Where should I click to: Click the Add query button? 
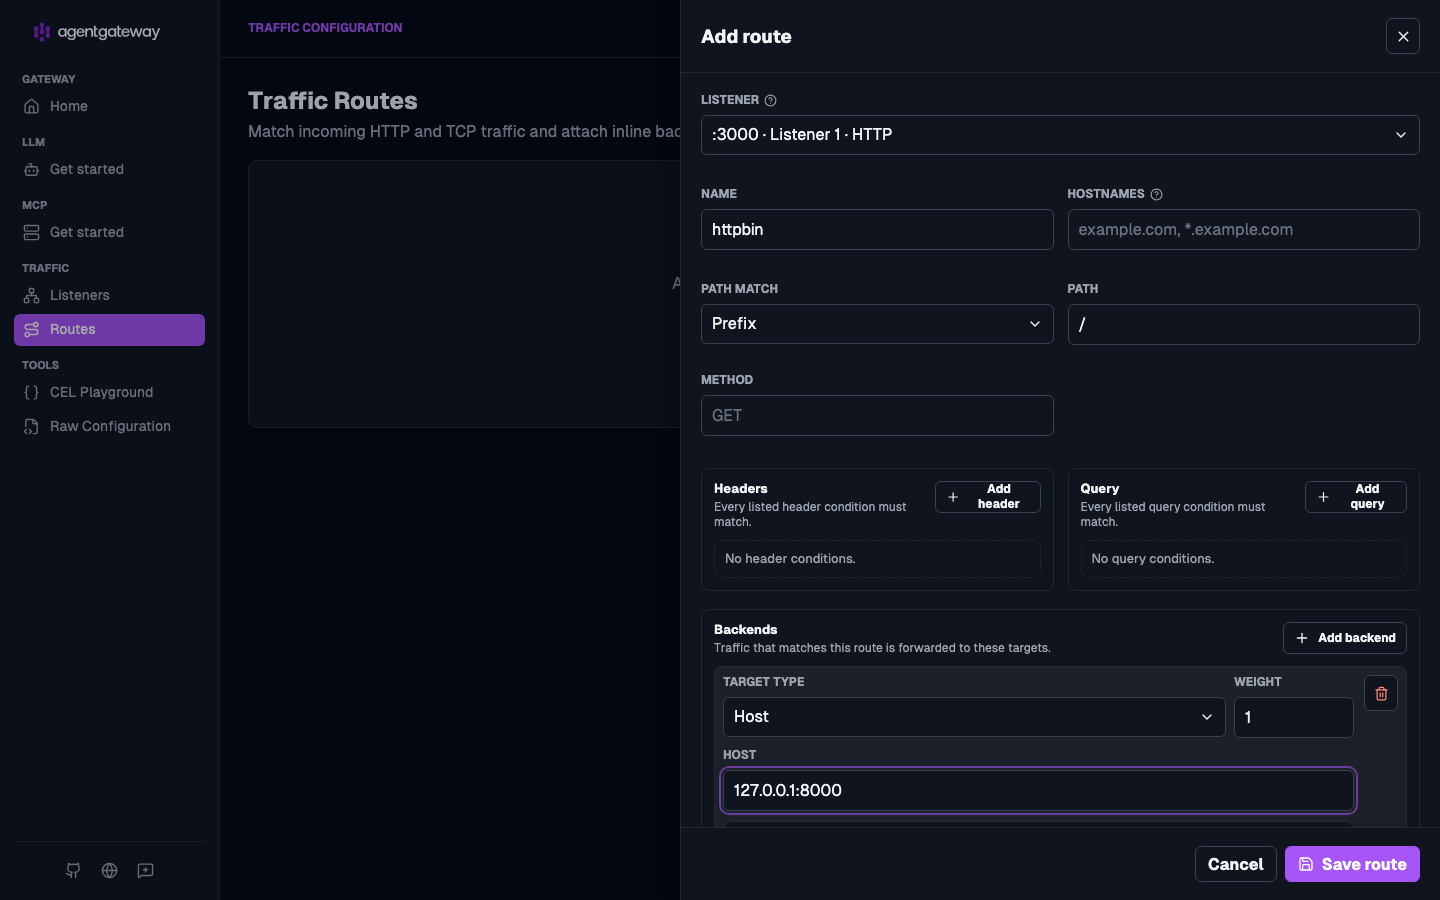pos(1356,497)
